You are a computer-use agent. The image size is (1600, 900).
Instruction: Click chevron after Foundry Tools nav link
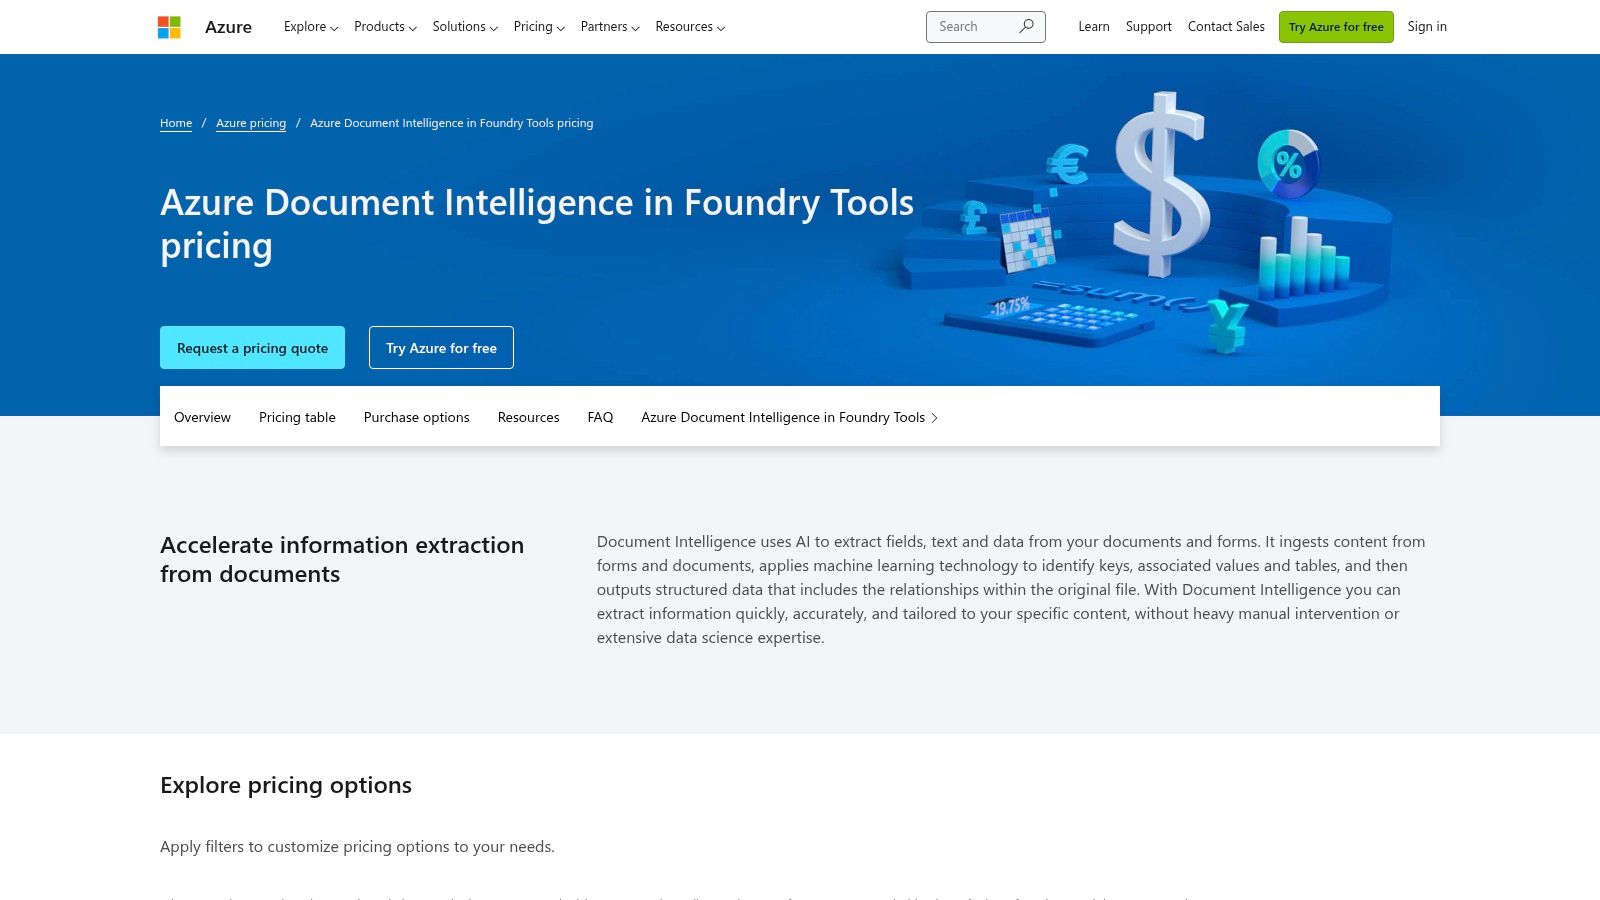coord(934,418)
